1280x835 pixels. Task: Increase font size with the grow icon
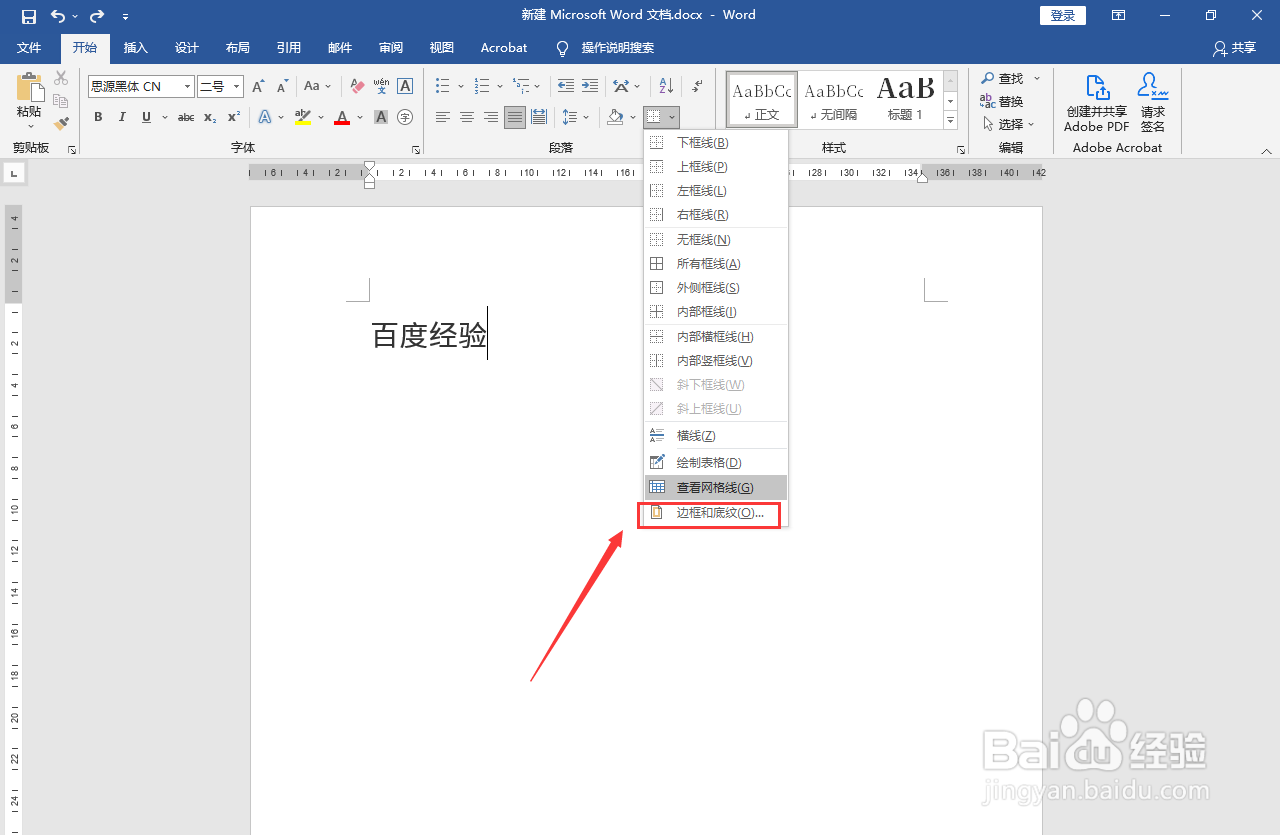pos(259,87)
